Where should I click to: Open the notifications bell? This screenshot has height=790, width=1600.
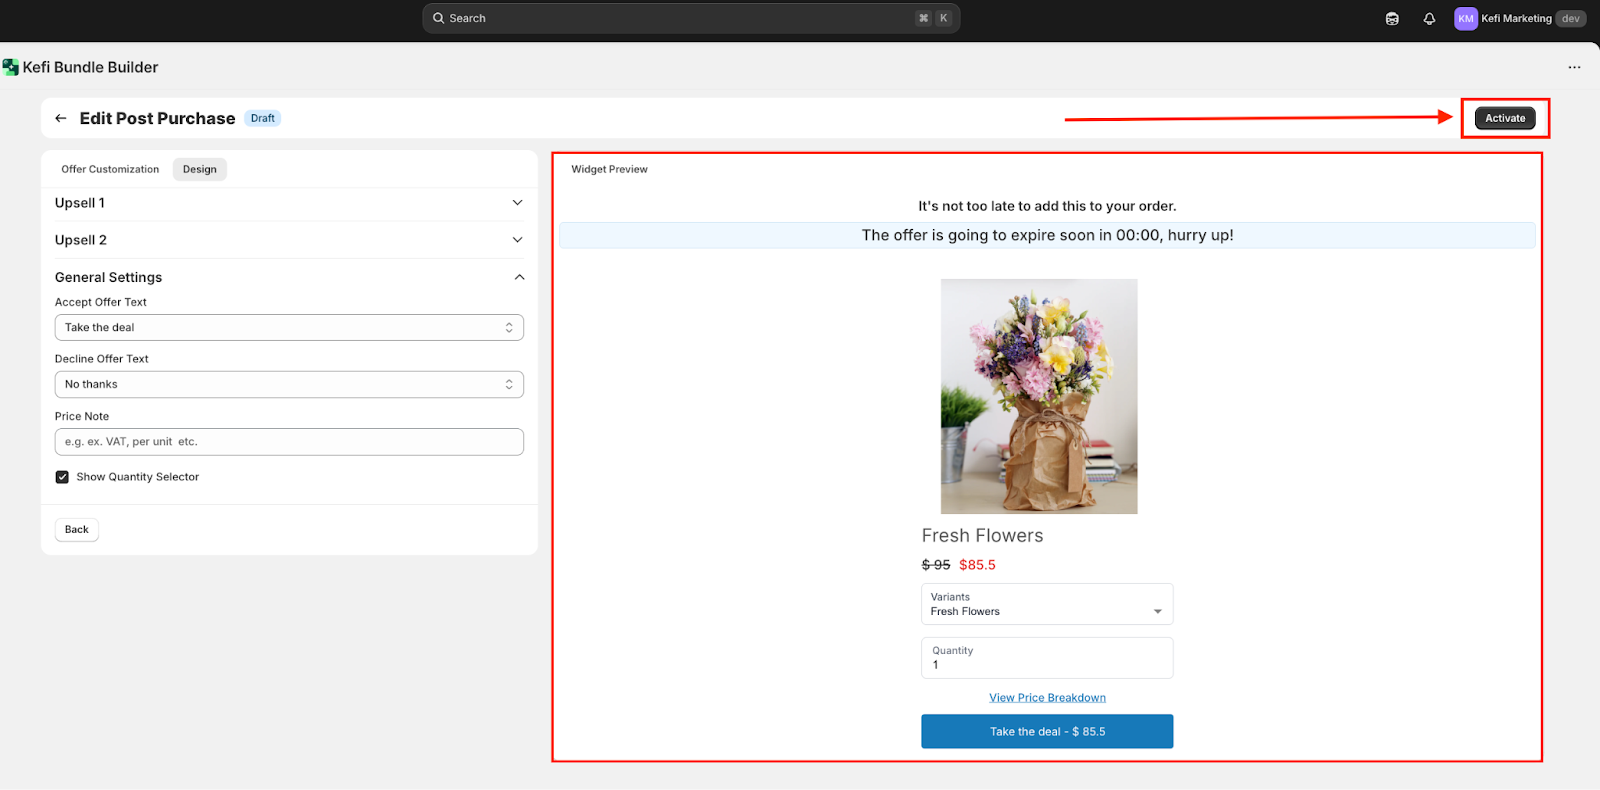(1429, 19)
